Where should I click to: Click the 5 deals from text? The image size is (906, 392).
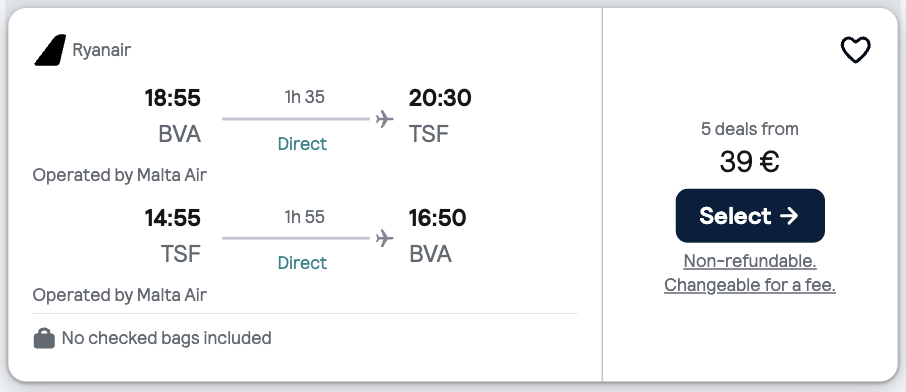(x=750, y=129)
